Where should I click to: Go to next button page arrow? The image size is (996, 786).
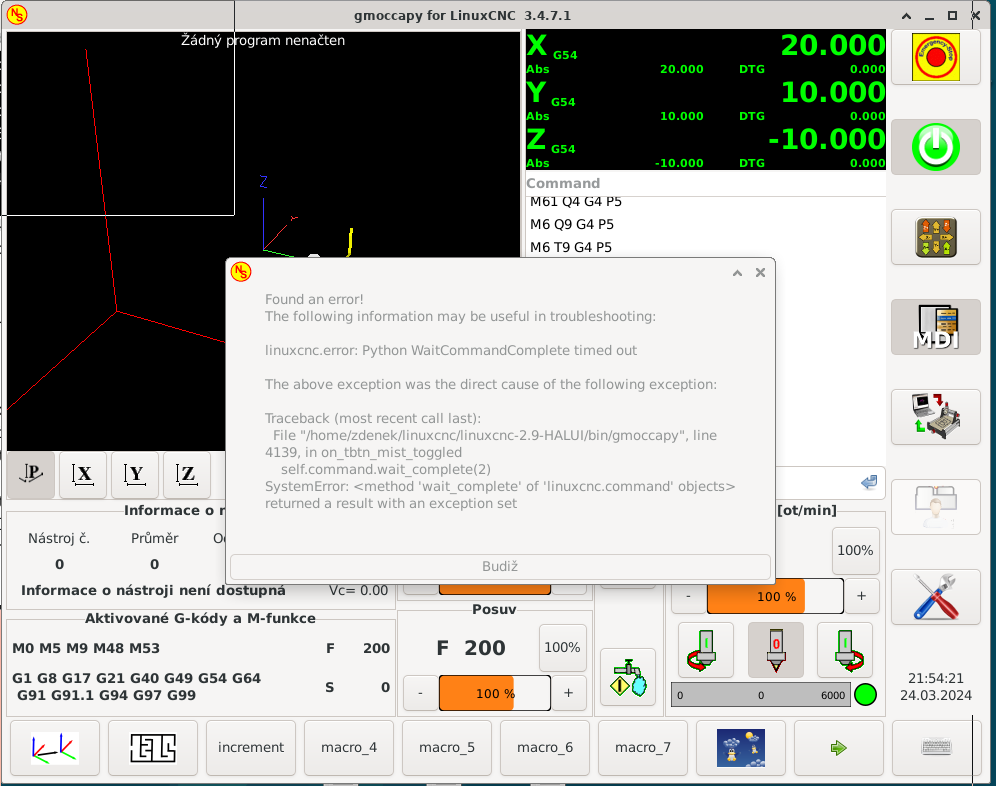[838, 748]
